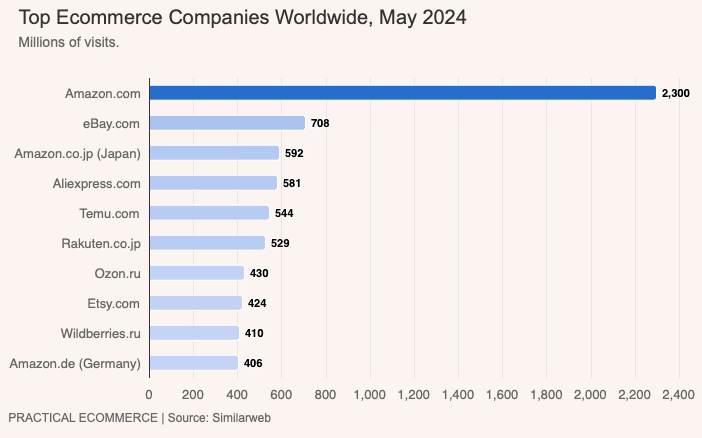Image resolution: width=702 pixels, height=438 pixels.
Task: Click the 544 value label
Action: [x=284, y=213]
